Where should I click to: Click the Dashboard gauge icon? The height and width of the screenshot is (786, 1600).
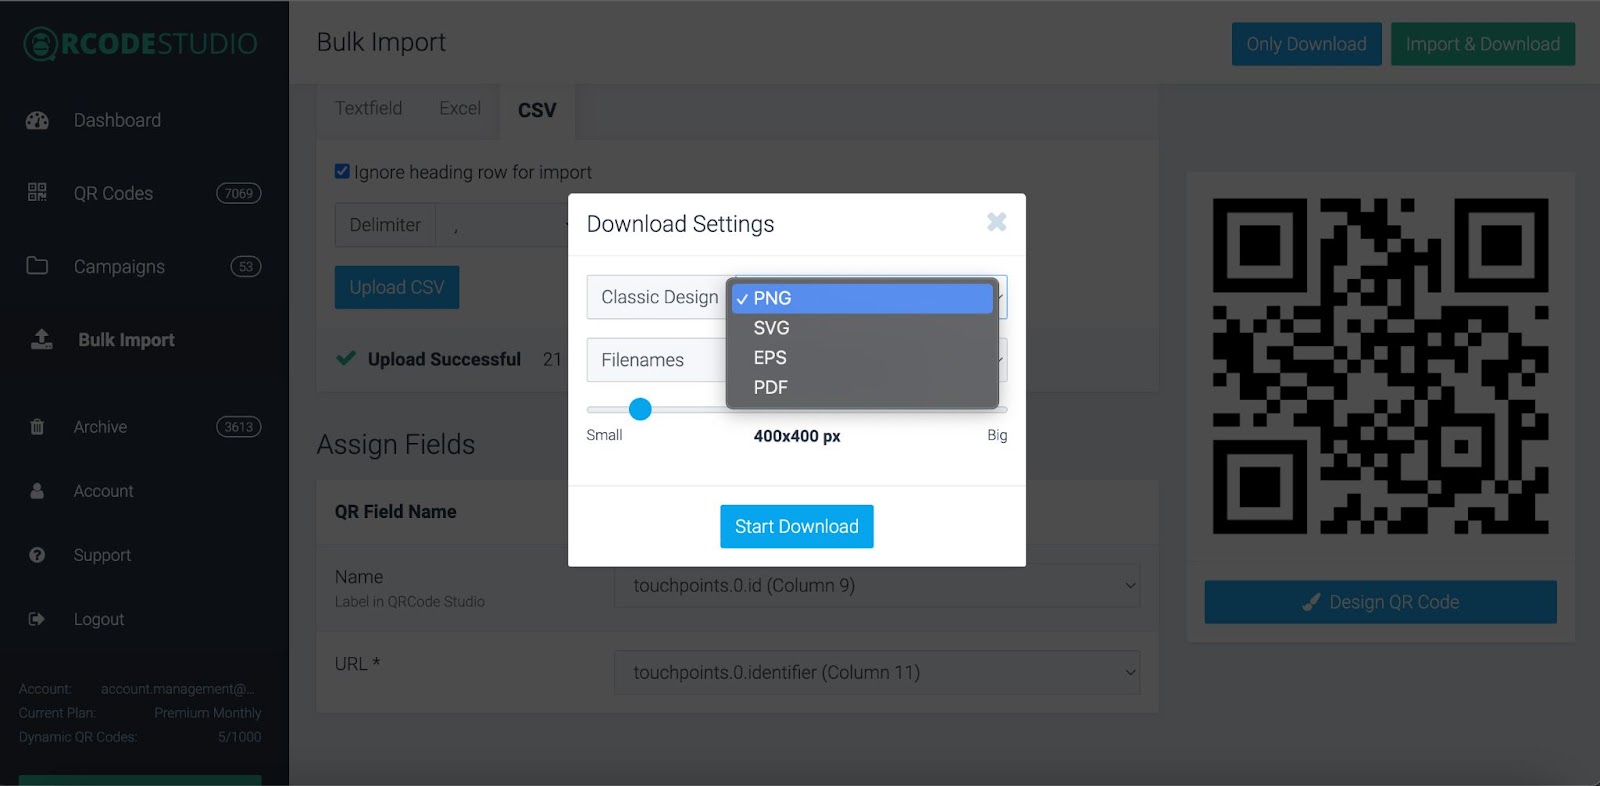[37, 121]
